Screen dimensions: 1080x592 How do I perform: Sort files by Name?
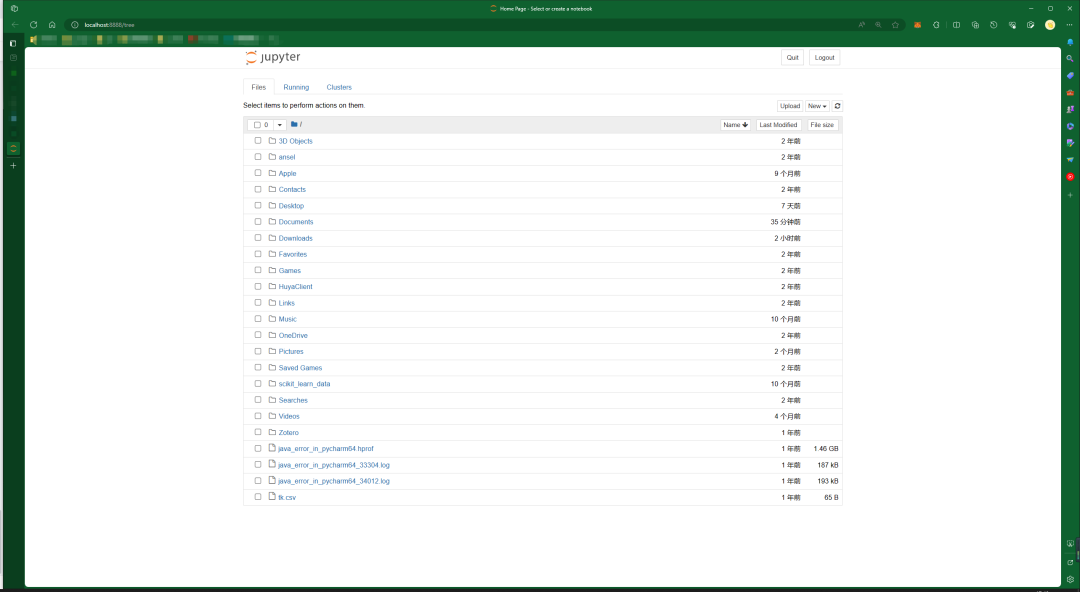pyautogui.click(x=735, y=125)
